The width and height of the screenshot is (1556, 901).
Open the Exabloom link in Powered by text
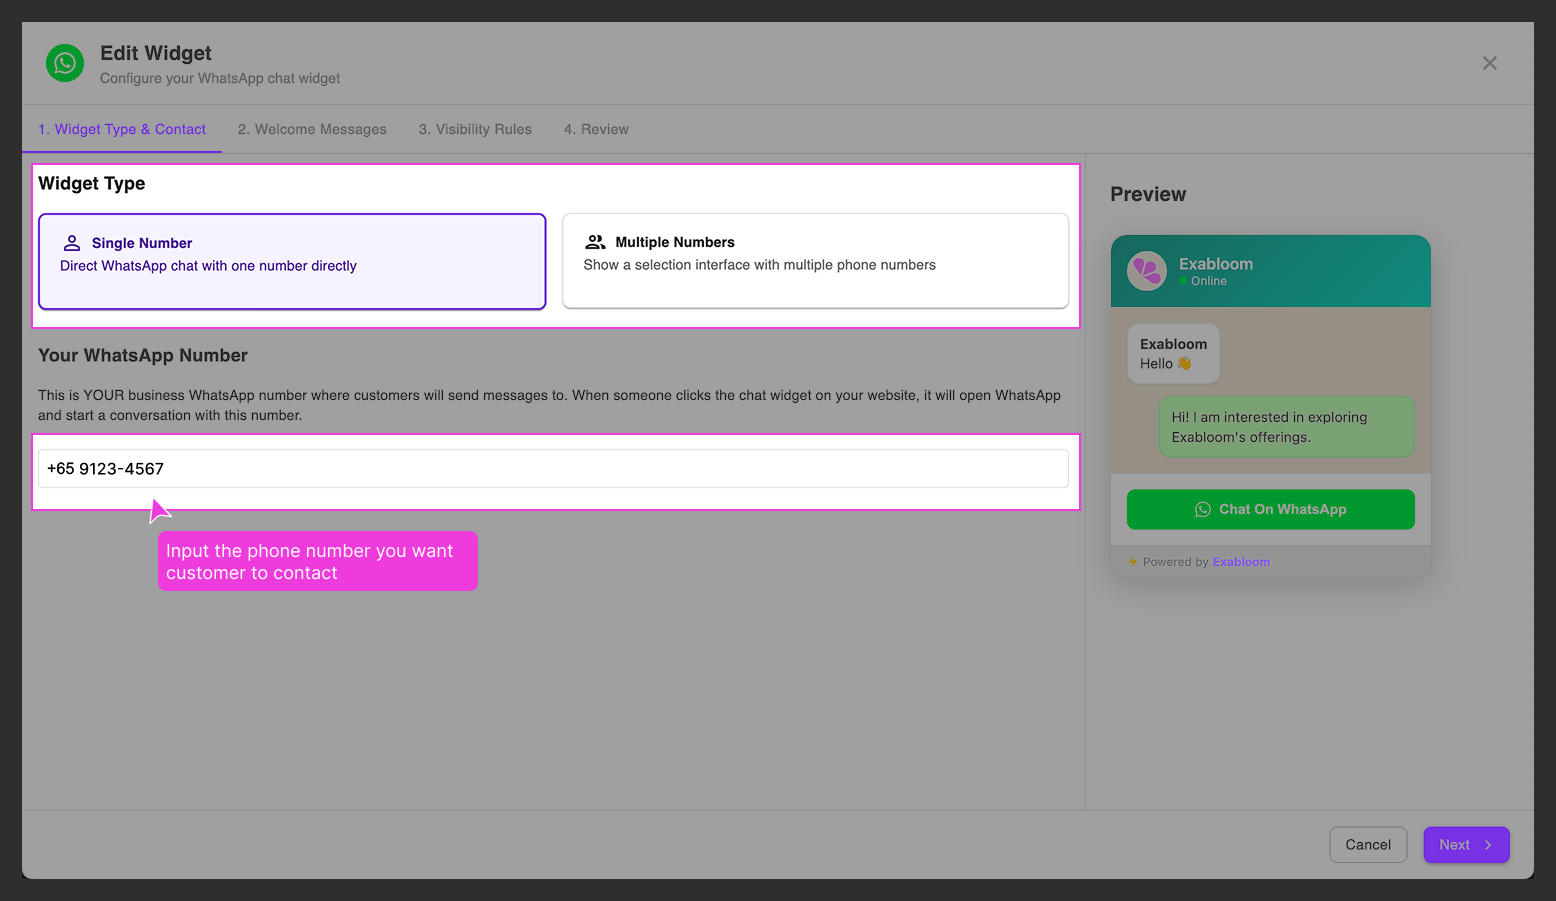[x=1241, y=561]
